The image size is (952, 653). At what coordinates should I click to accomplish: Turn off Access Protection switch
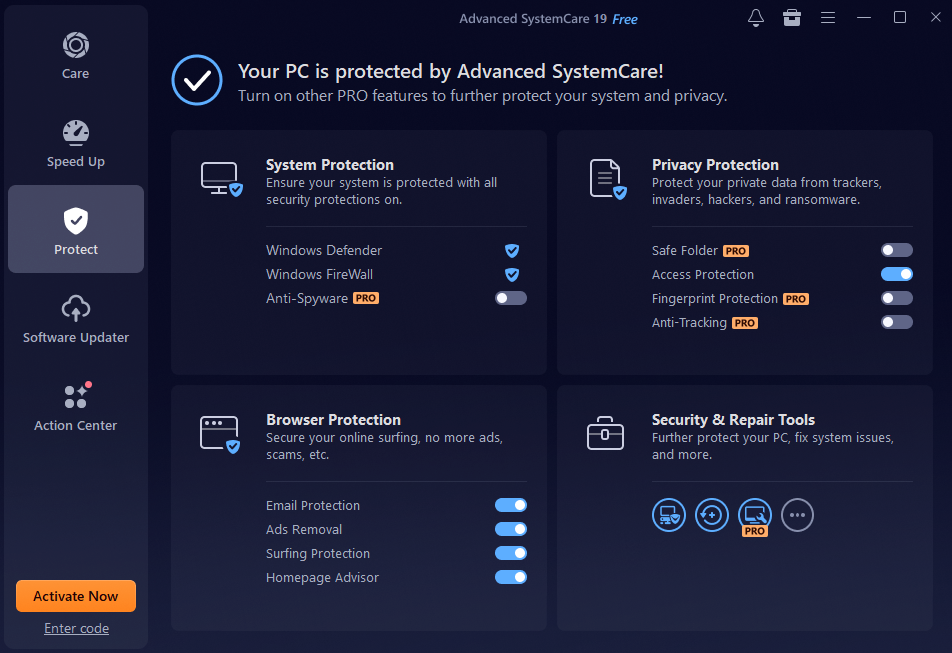pos(896,274)
